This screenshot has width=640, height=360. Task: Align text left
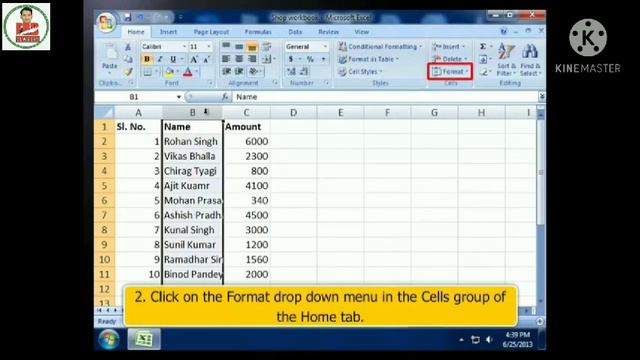(226, 59)
